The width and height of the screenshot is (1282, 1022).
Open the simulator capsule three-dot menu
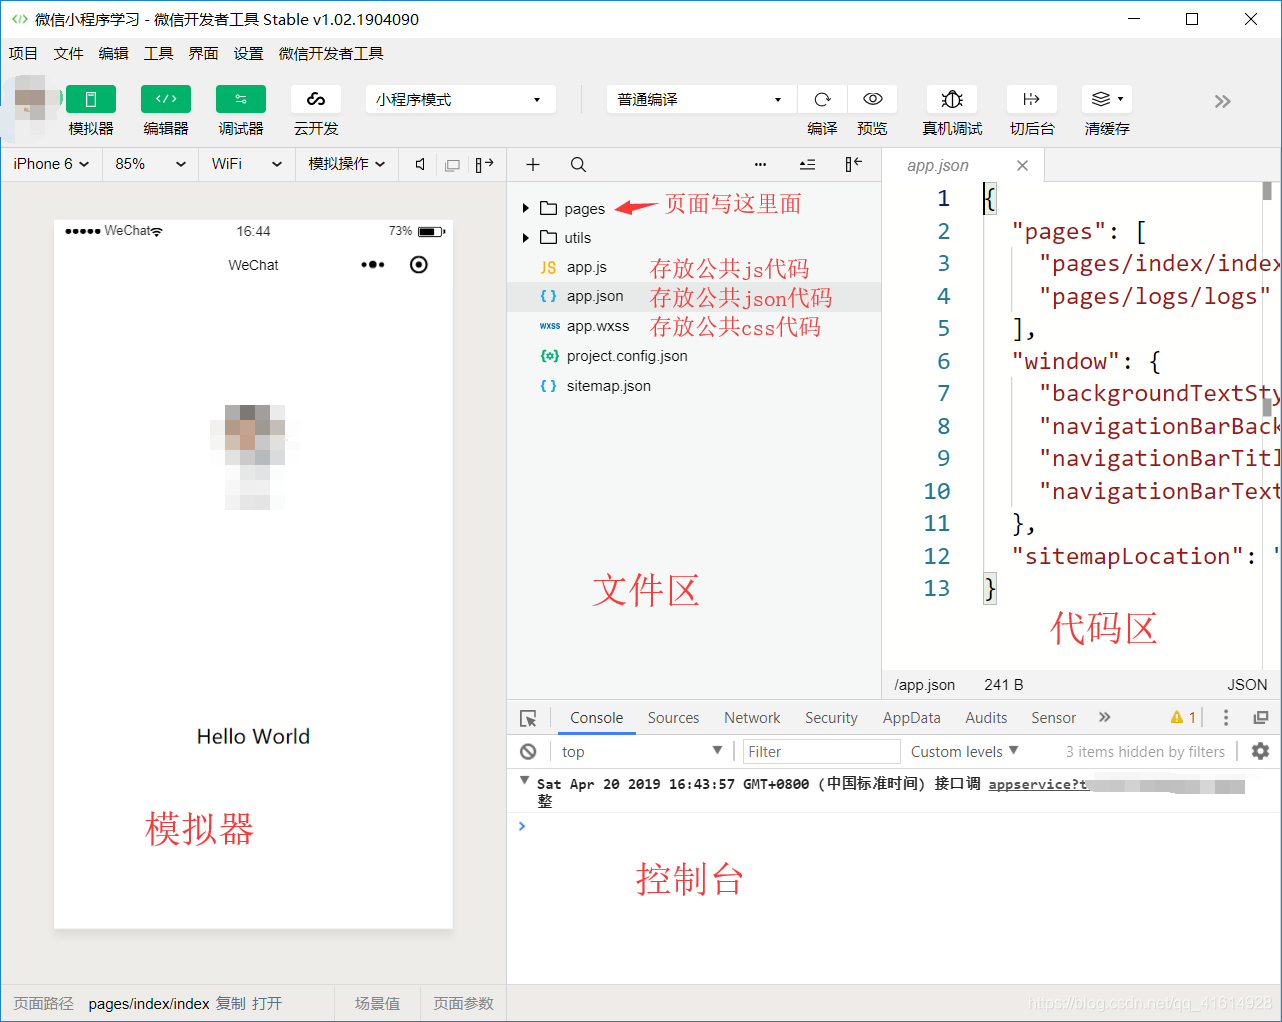(x=373, y=265)
